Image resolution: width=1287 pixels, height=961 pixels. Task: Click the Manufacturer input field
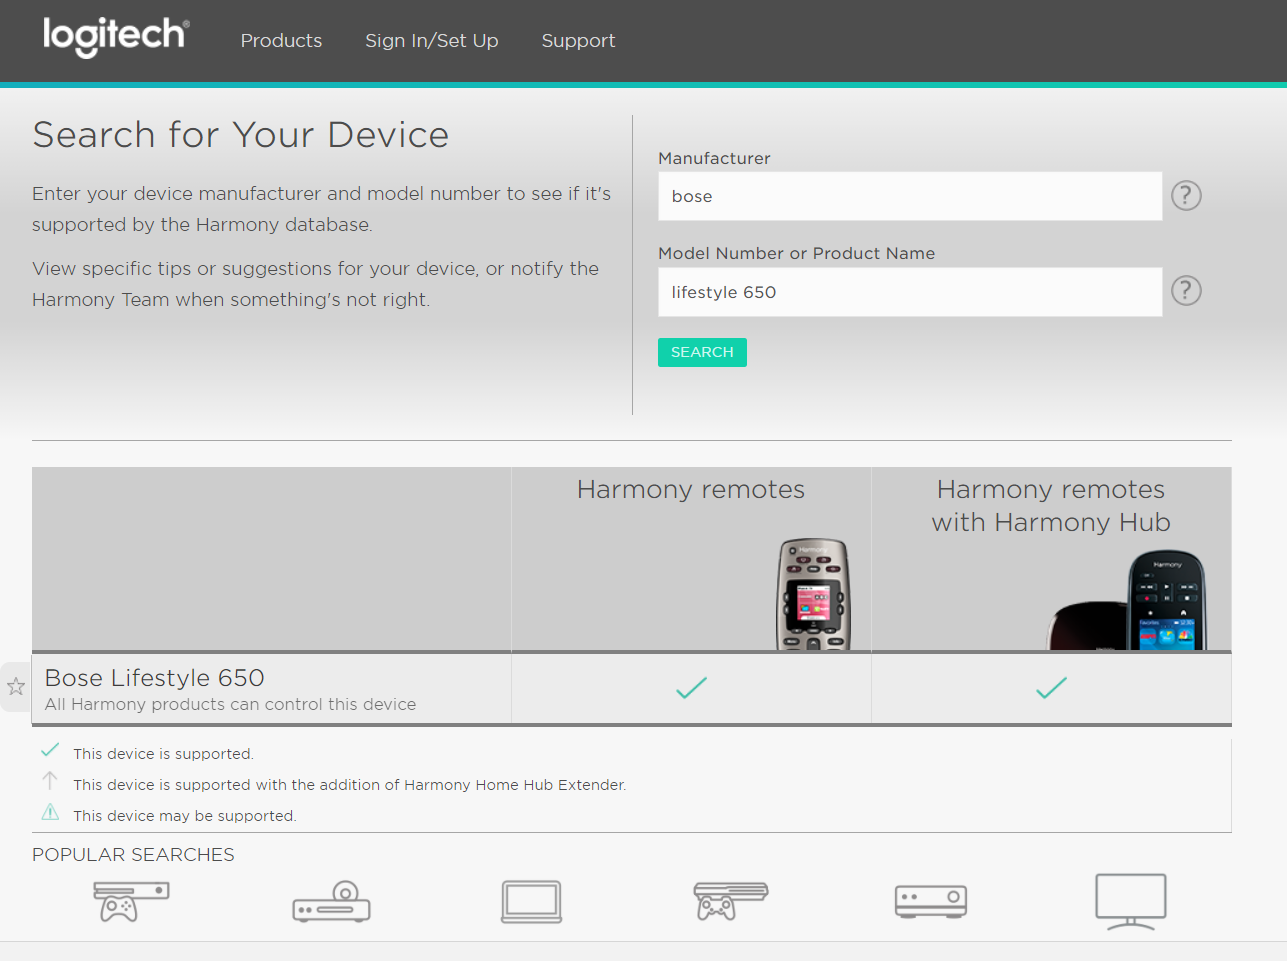click(910, 196)
